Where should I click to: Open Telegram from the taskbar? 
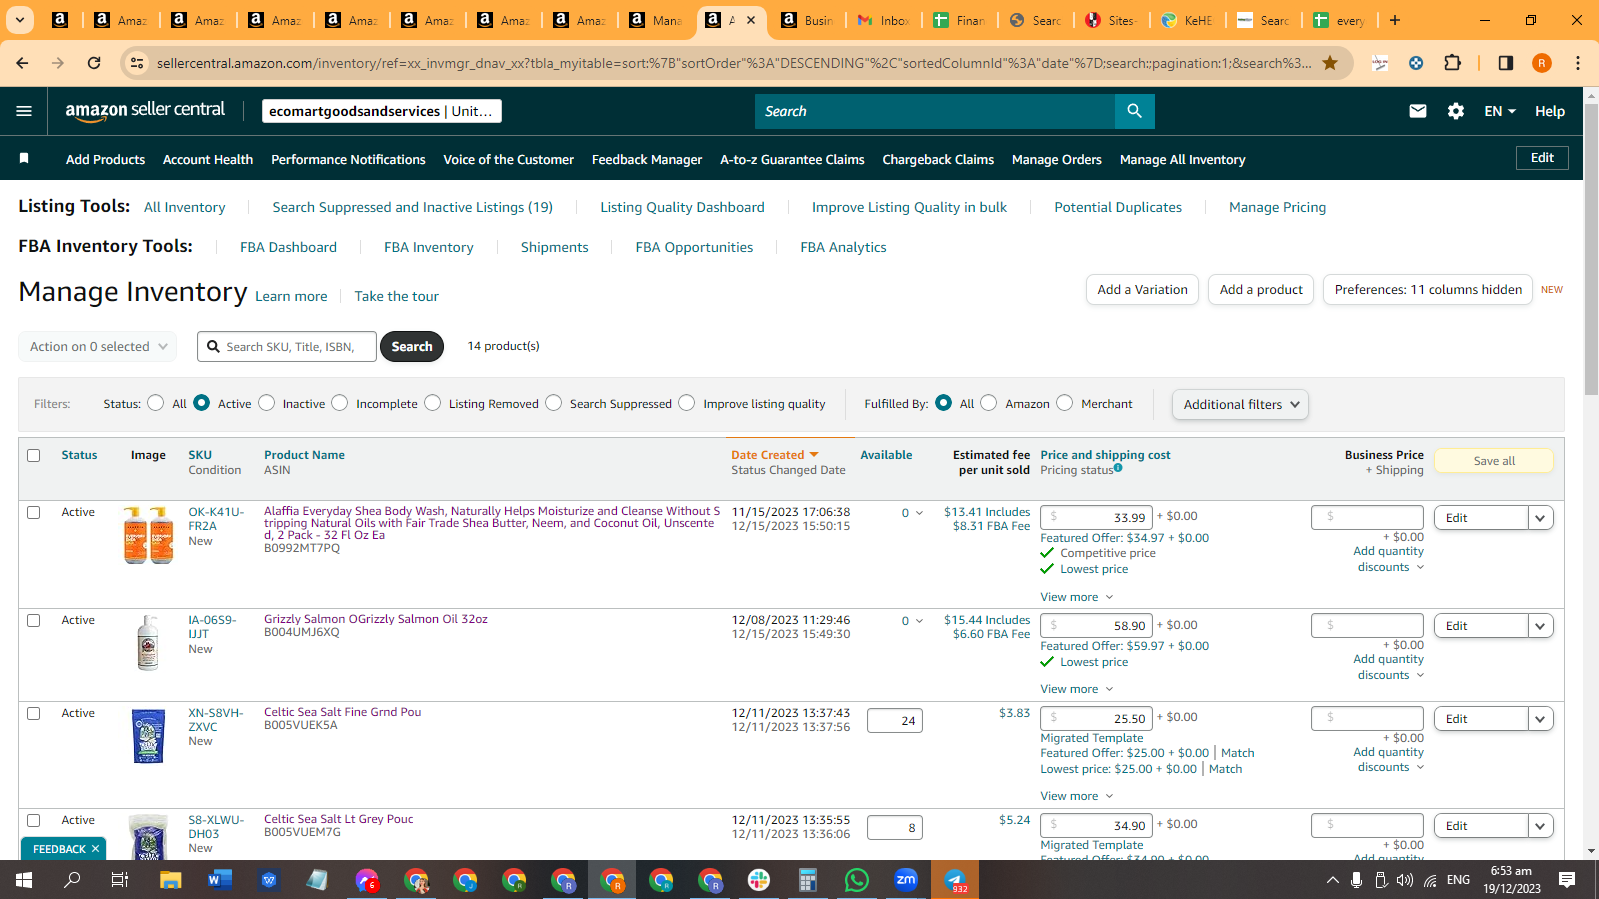955,880
